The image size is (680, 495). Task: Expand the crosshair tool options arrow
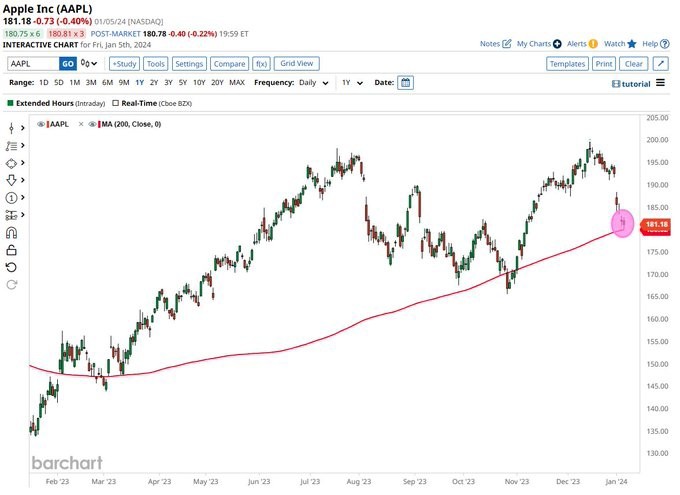[22, 128]
